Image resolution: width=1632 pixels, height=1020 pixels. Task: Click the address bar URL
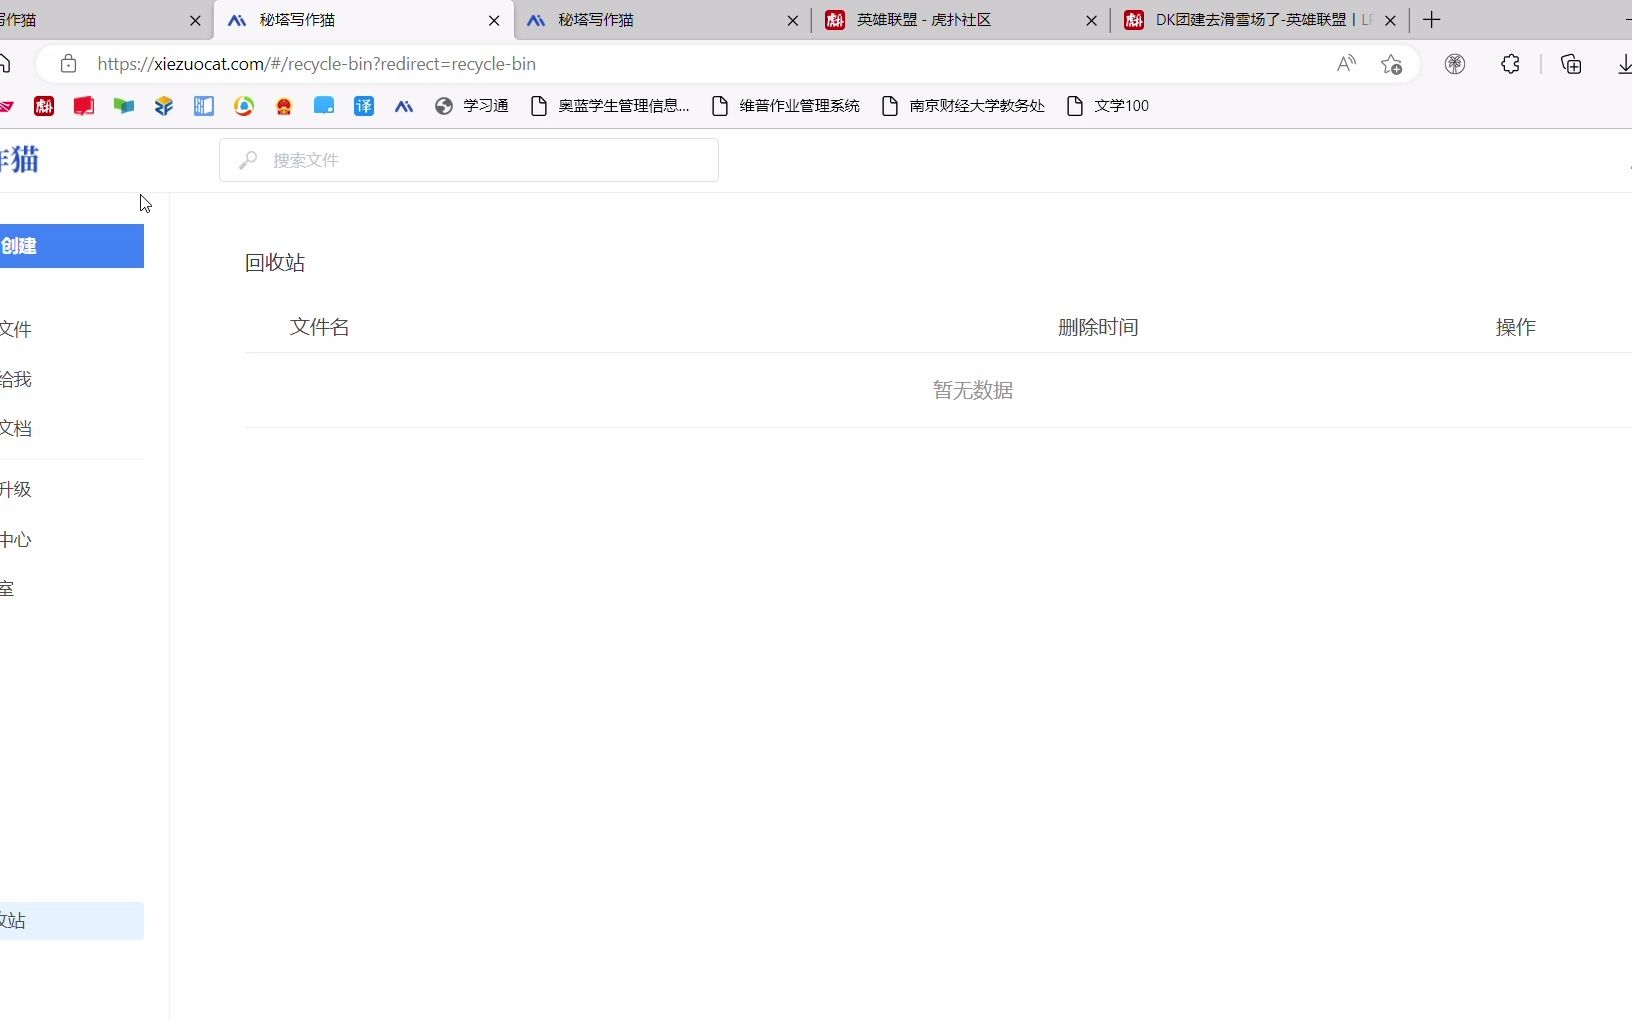pyautogui.click(x=316, y=64)
